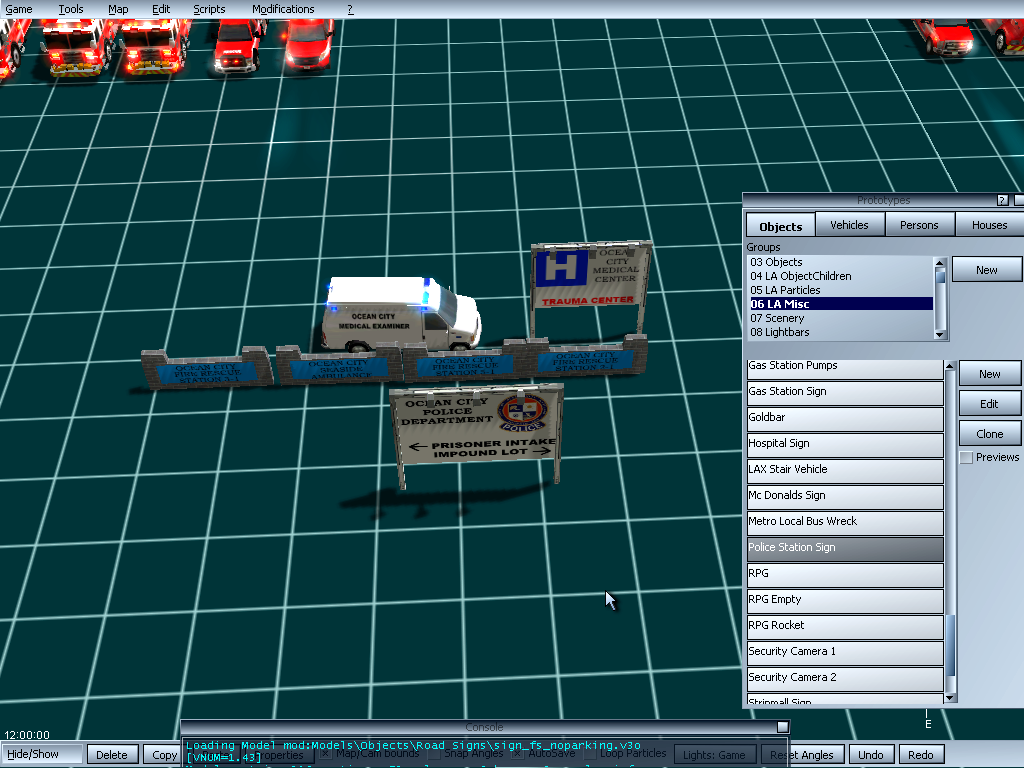
Task: Select the Police Station Sign prototype
Action: click(x=845, y=549)
